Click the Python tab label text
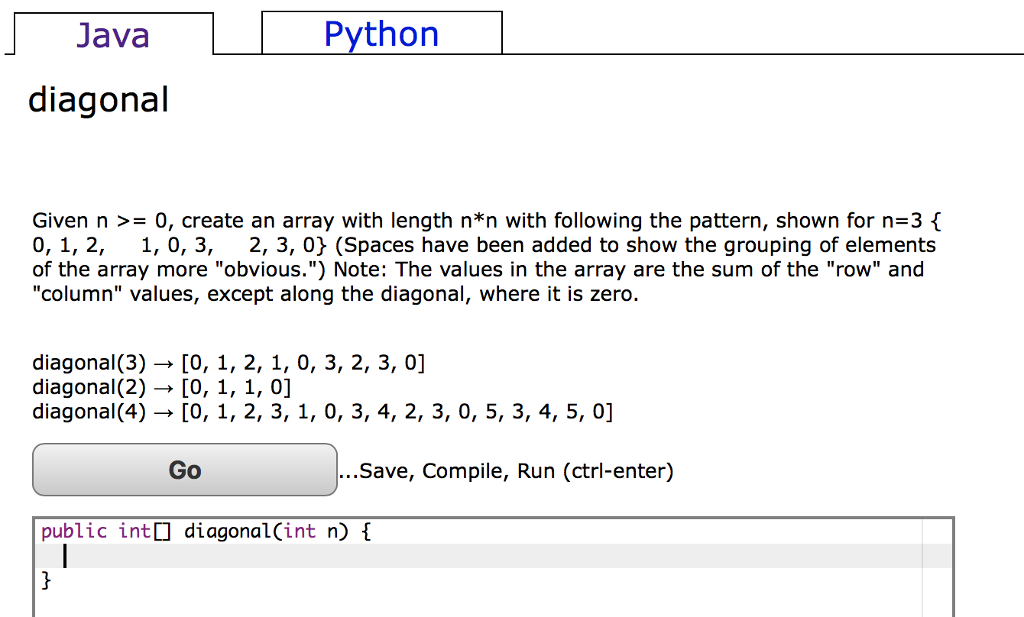This screenshot has height=617, width=1024. (381, 33)
